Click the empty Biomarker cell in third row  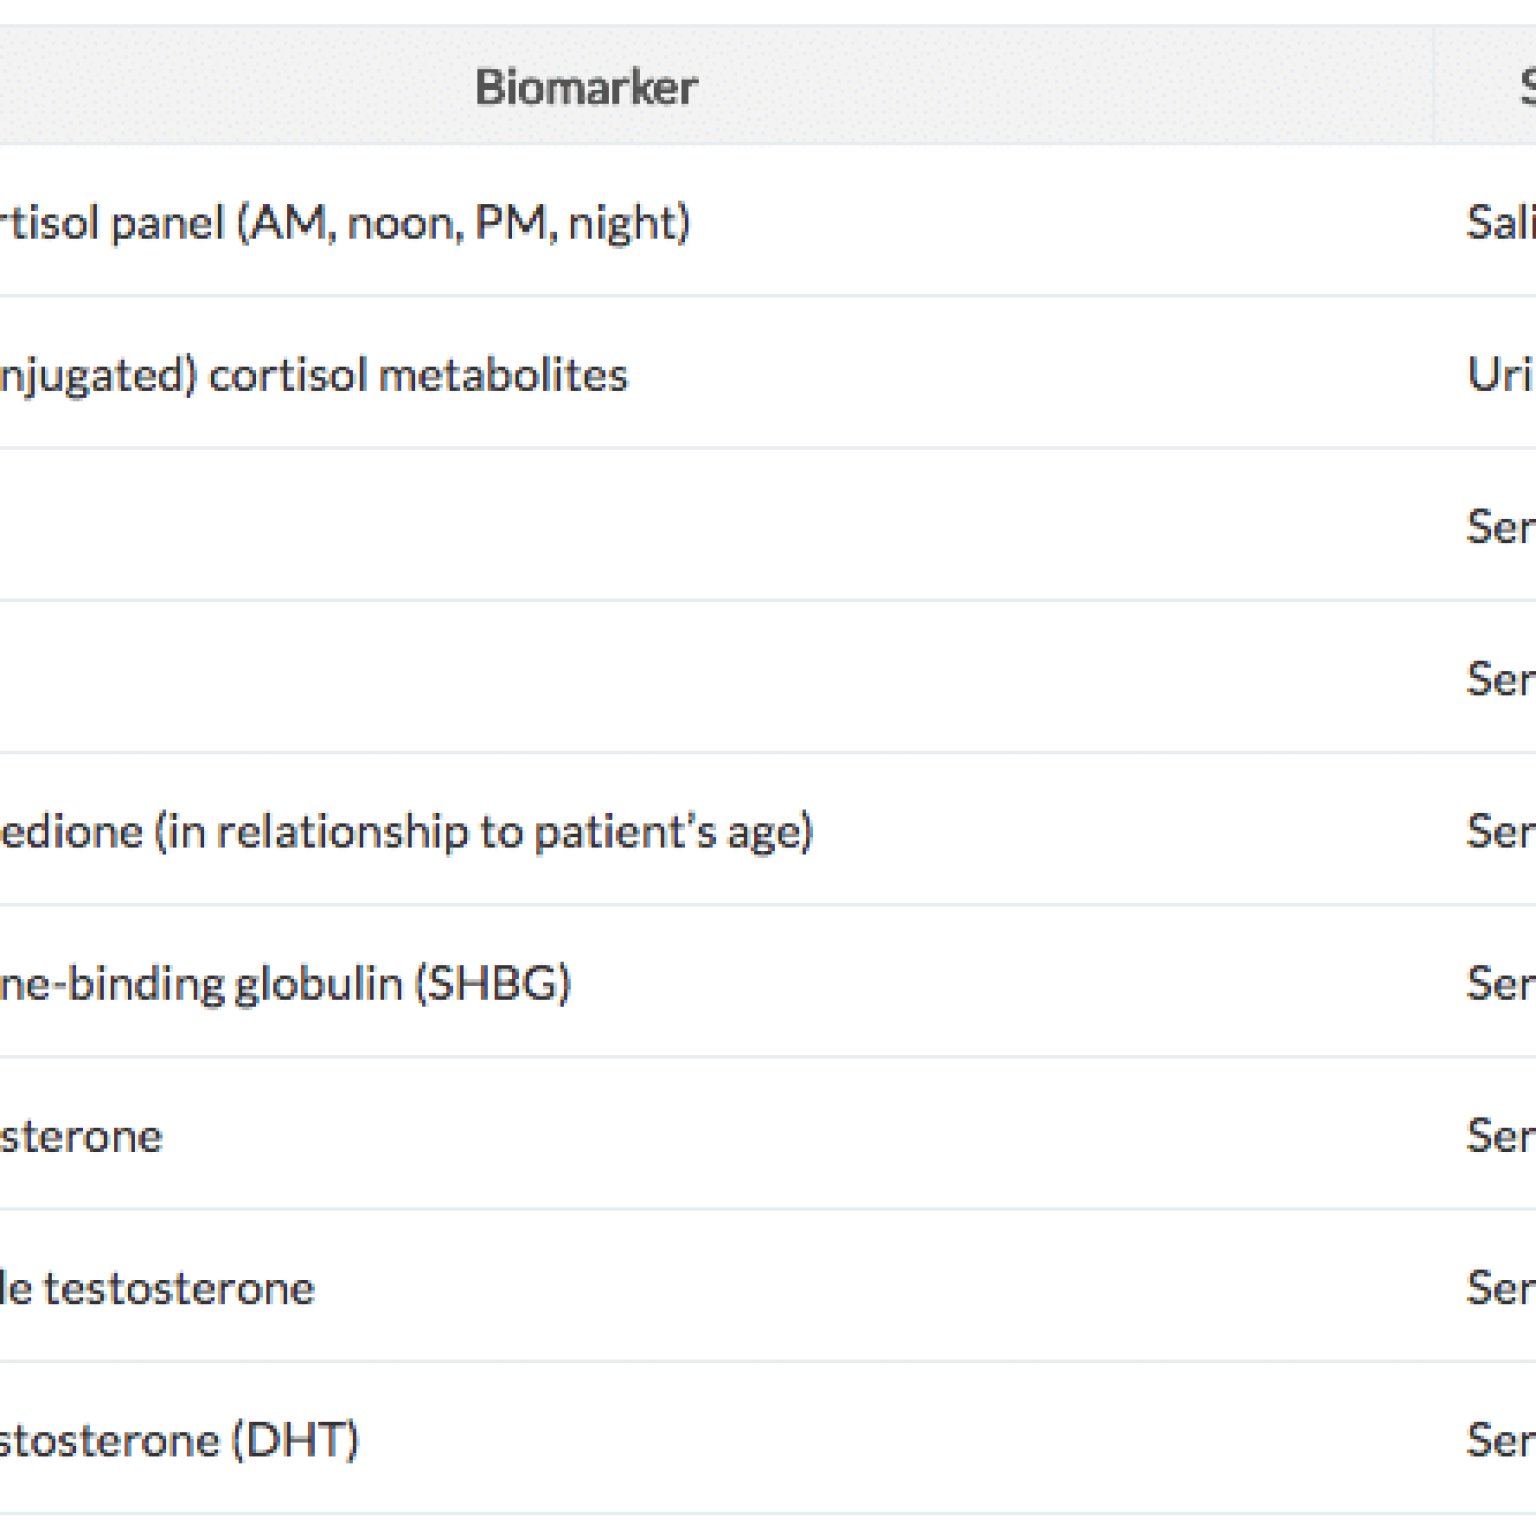pyautogui.click(x=716, y=525)
